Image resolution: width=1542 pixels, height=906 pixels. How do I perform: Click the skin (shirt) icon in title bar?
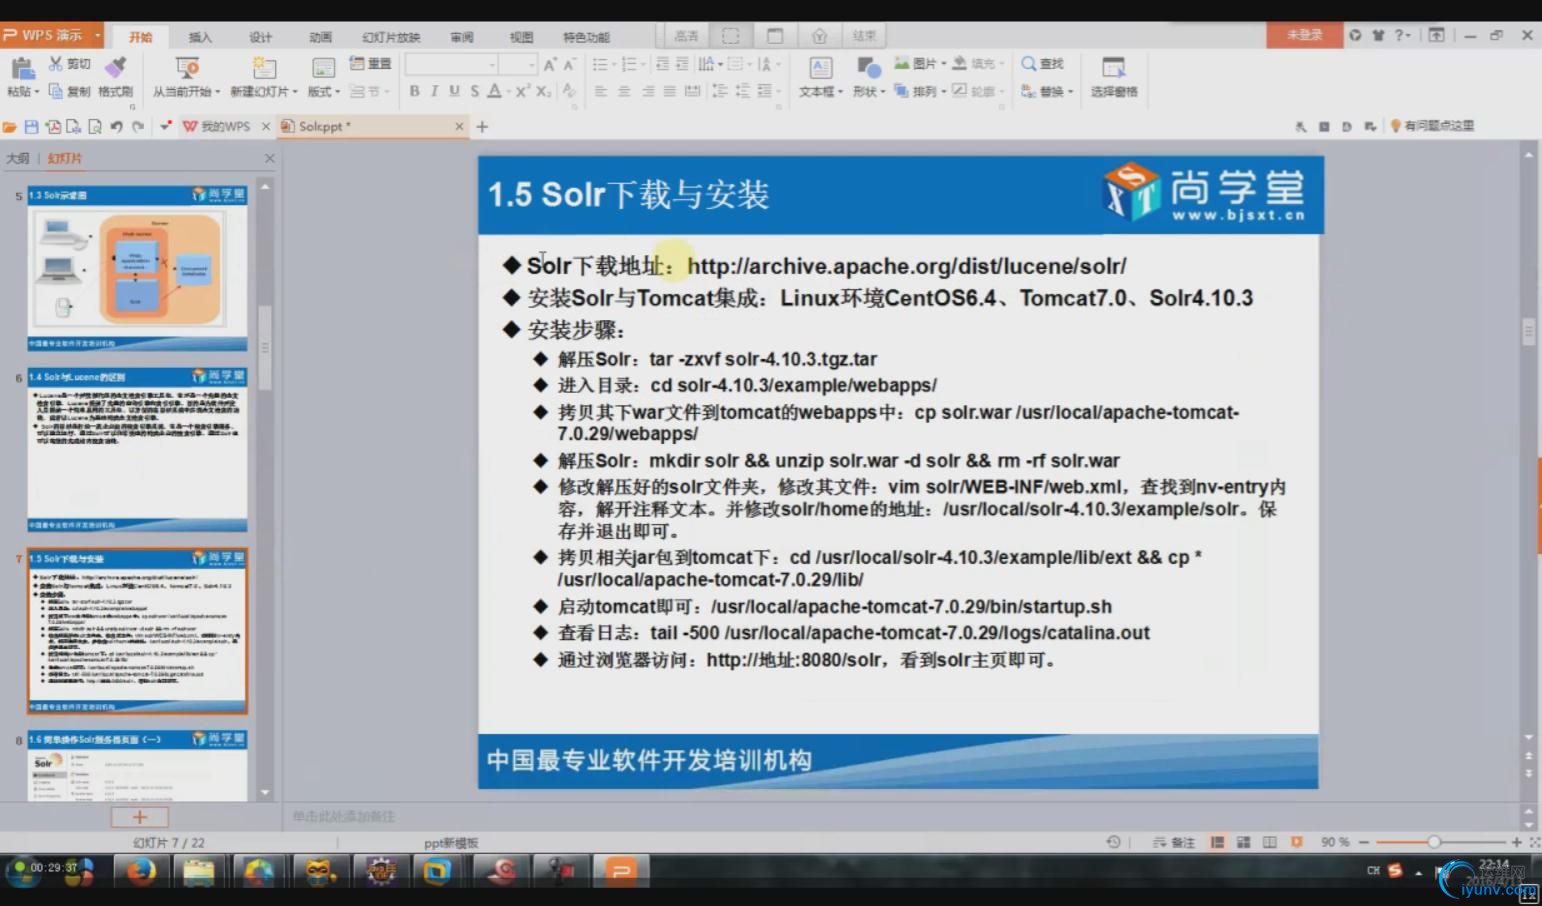(1378, 35)
